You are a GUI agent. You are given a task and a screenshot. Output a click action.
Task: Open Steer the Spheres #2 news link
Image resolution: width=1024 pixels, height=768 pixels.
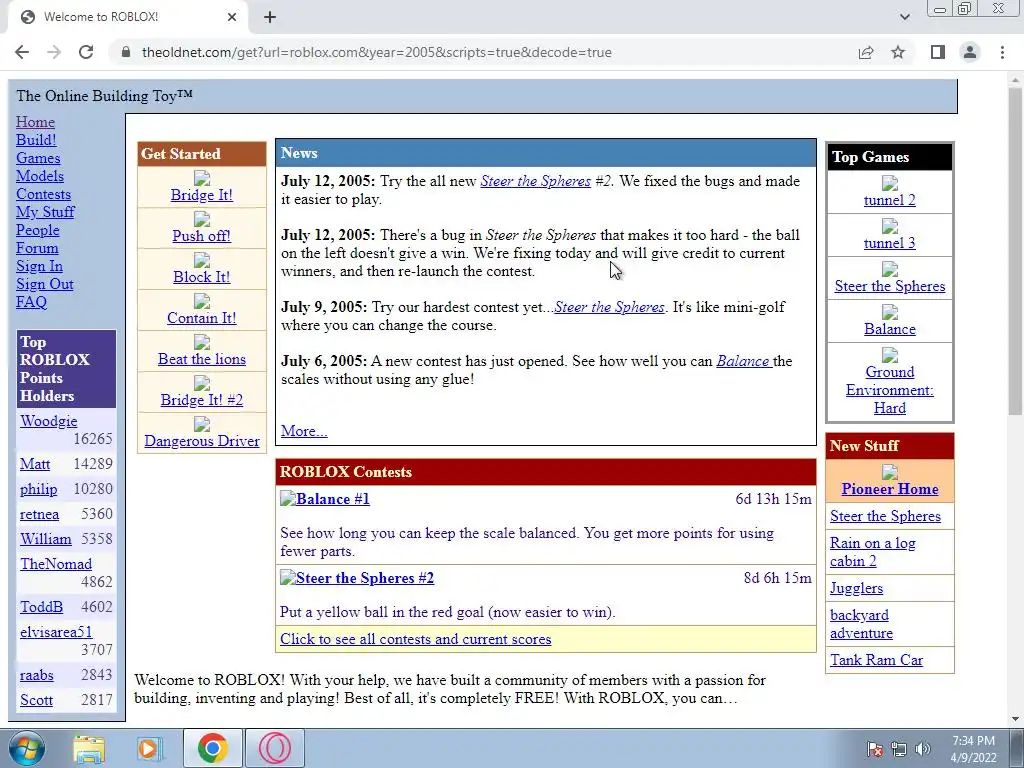click(x=536, y=181)
